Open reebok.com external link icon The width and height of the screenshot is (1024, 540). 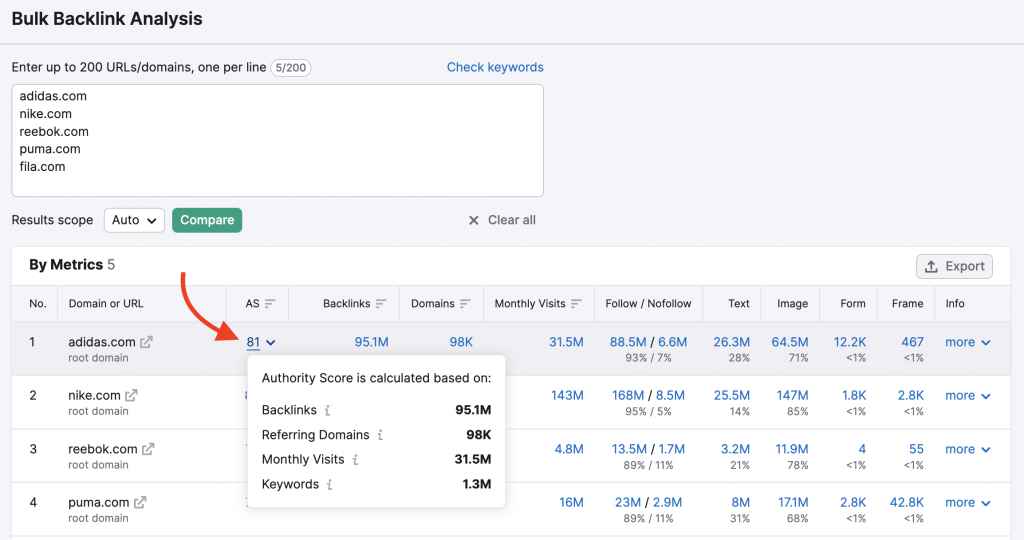point(148,449)
